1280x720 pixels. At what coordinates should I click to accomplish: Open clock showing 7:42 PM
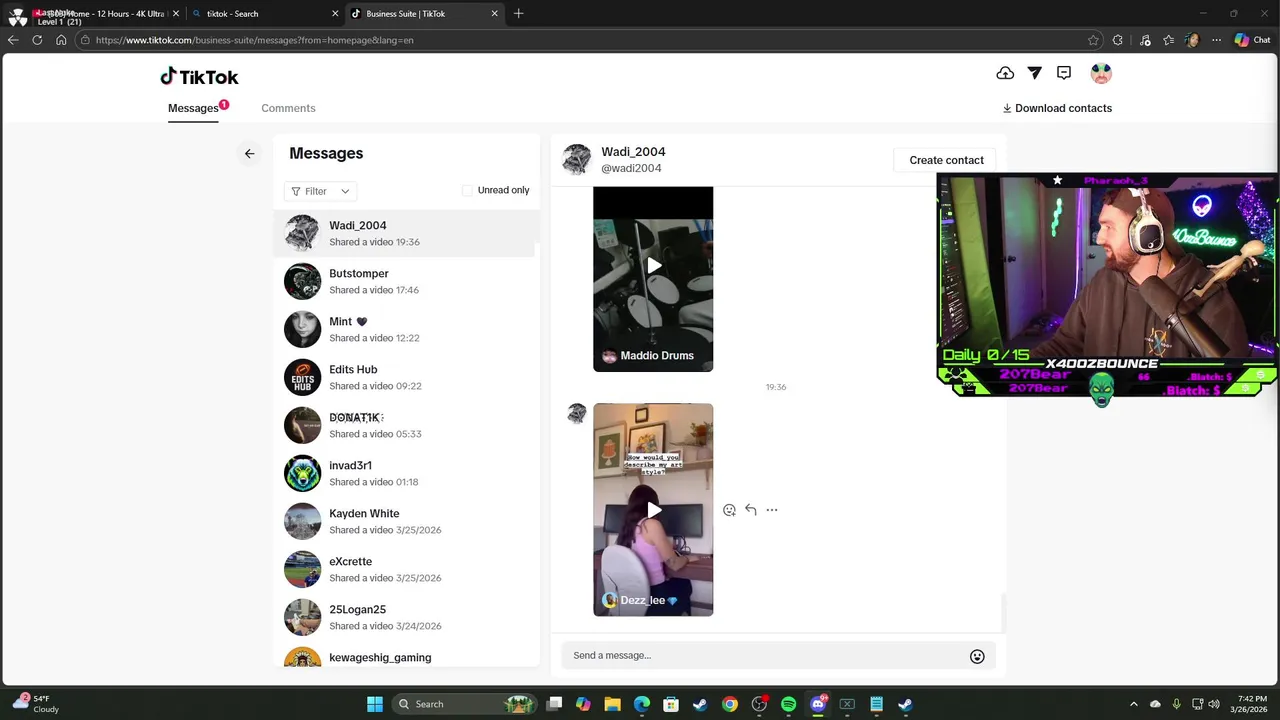1248,704
